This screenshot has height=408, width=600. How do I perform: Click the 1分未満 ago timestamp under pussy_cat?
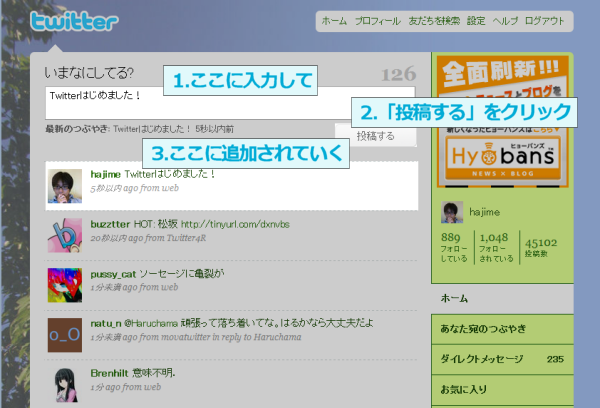114,287
